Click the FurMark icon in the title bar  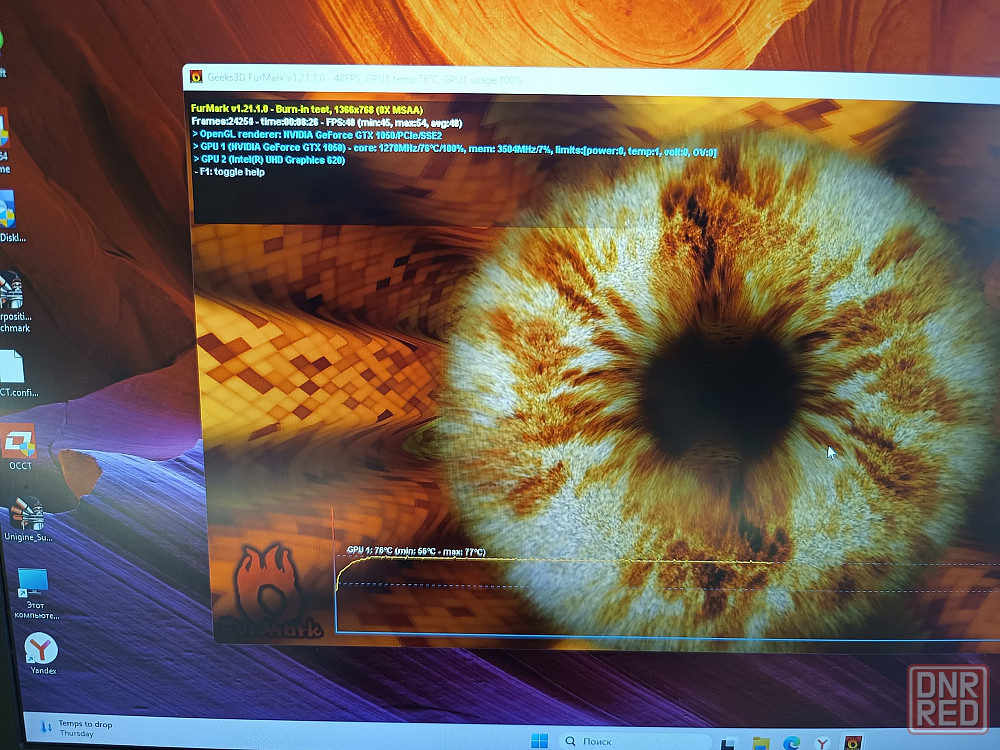point(196,77)
